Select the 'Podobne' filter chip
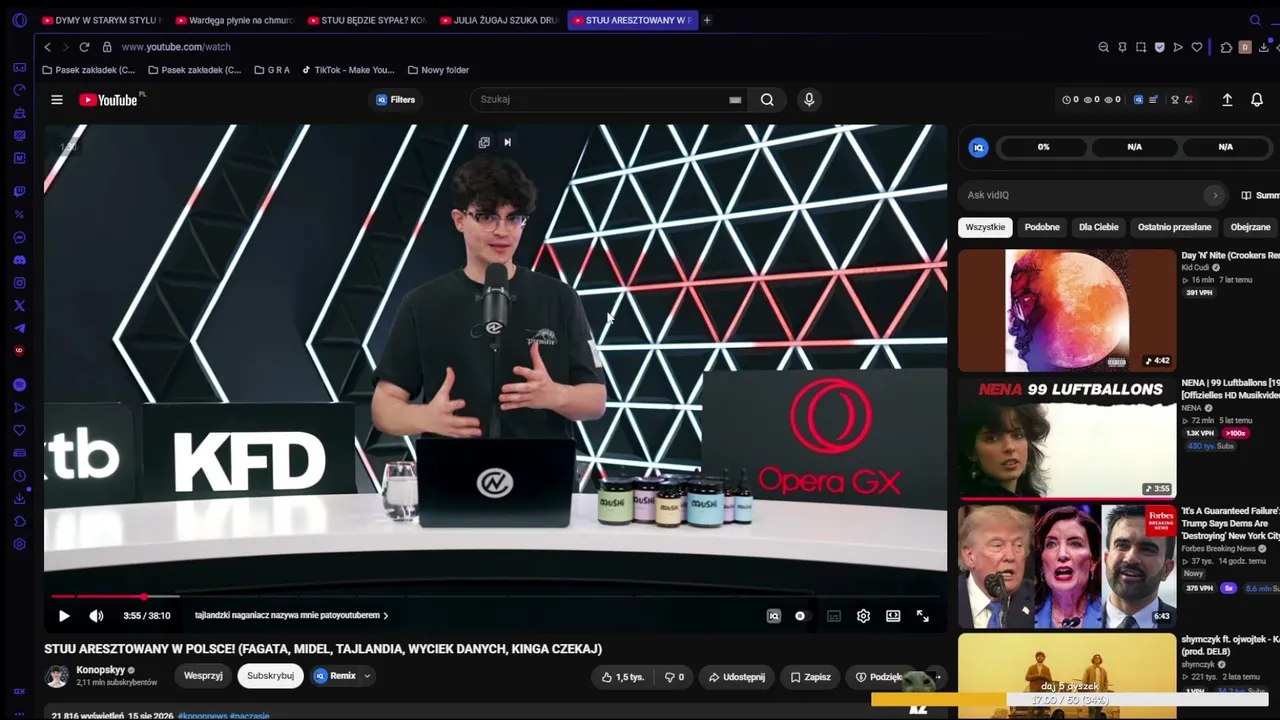This screenshot has height=720, width=1280. tap(1042, 227)
